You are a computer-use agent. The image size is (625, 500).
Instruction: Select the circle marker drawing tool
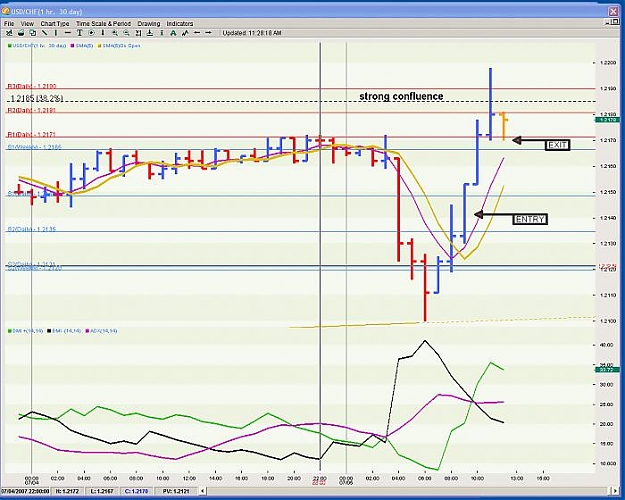tap(91, 33)
